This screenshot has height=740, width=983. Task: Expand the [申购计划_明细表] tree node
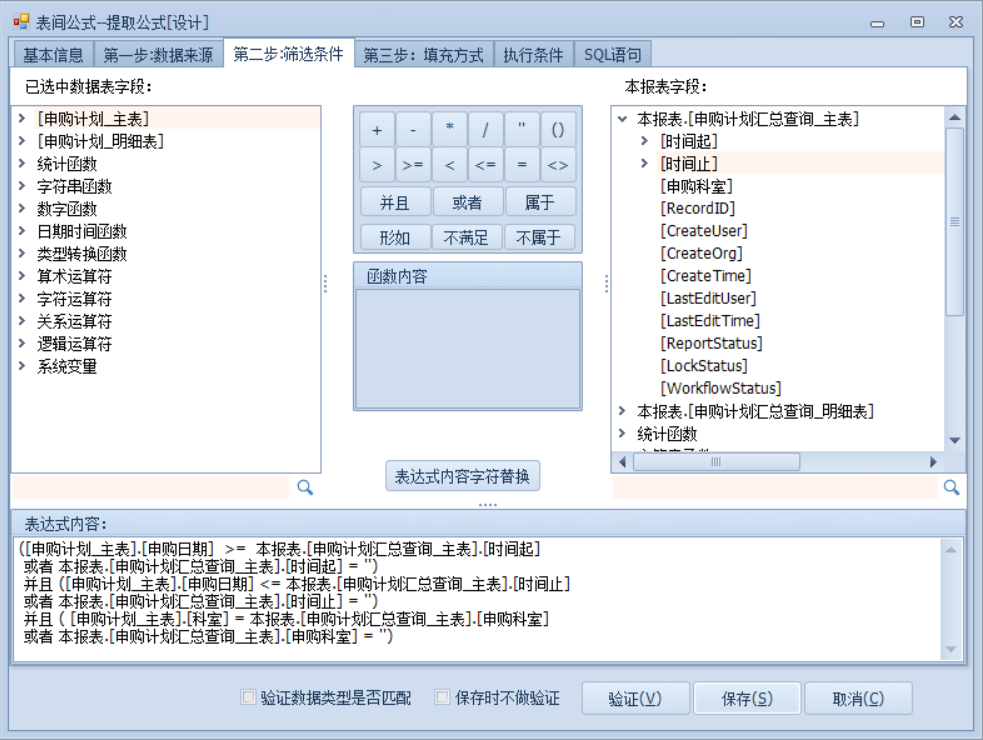click(x=22, y=141)
